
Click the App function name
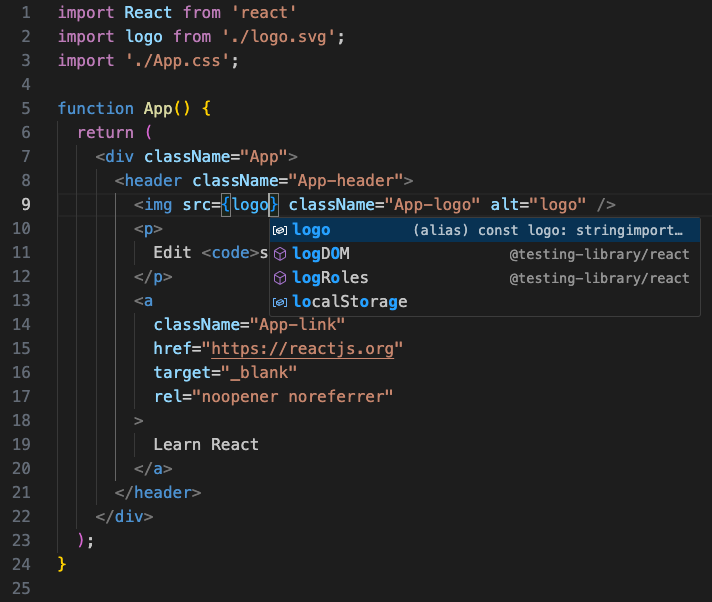158,109
